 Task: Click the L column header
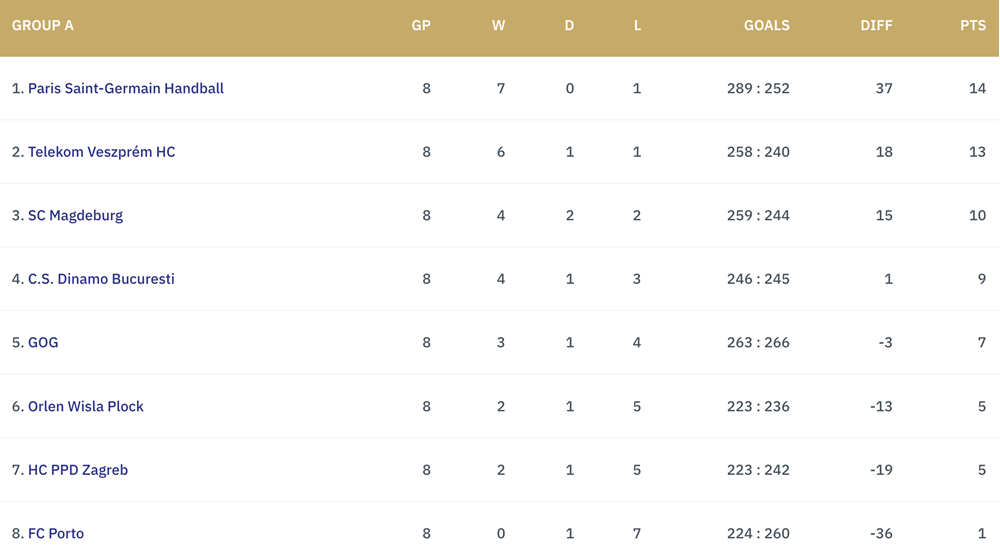[x=637, y=26]
